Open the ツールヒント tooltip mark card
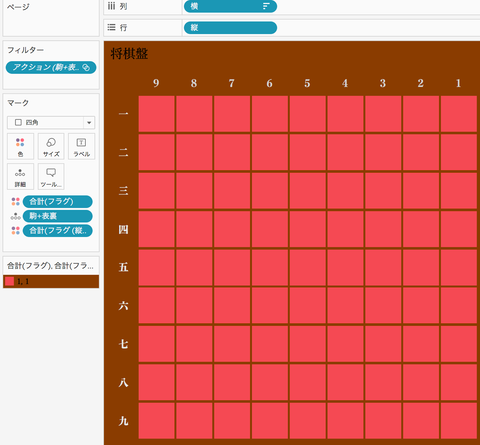 pyautogui.click(x=51, y=177)
